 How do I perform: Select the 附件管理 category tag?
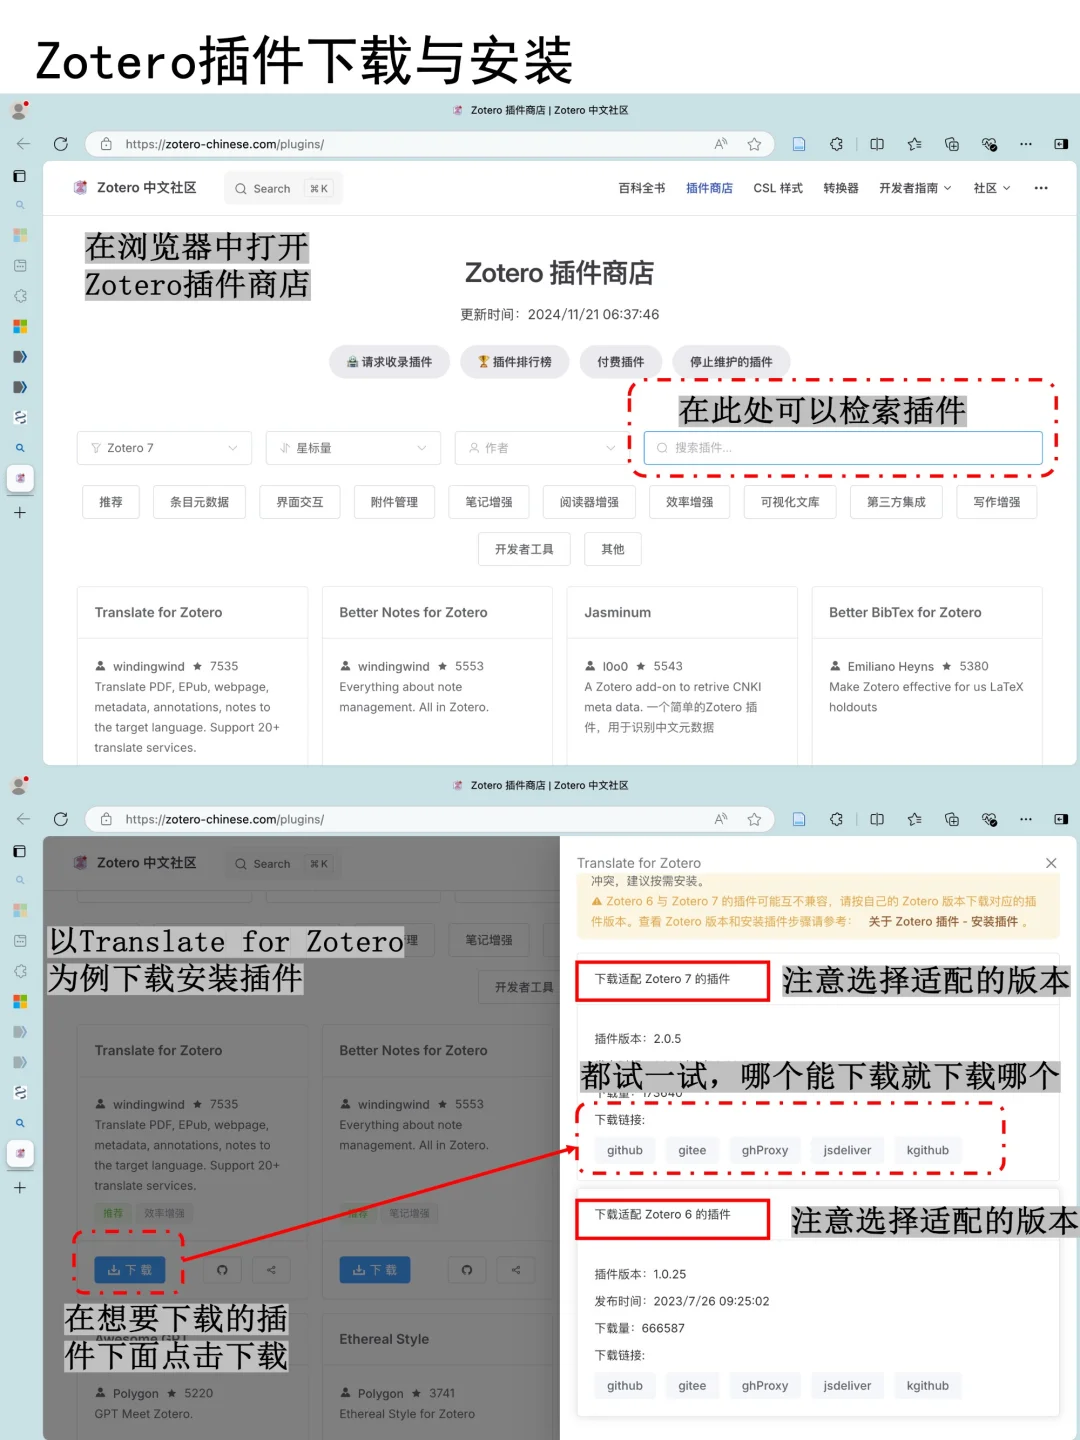pos(394,502)
